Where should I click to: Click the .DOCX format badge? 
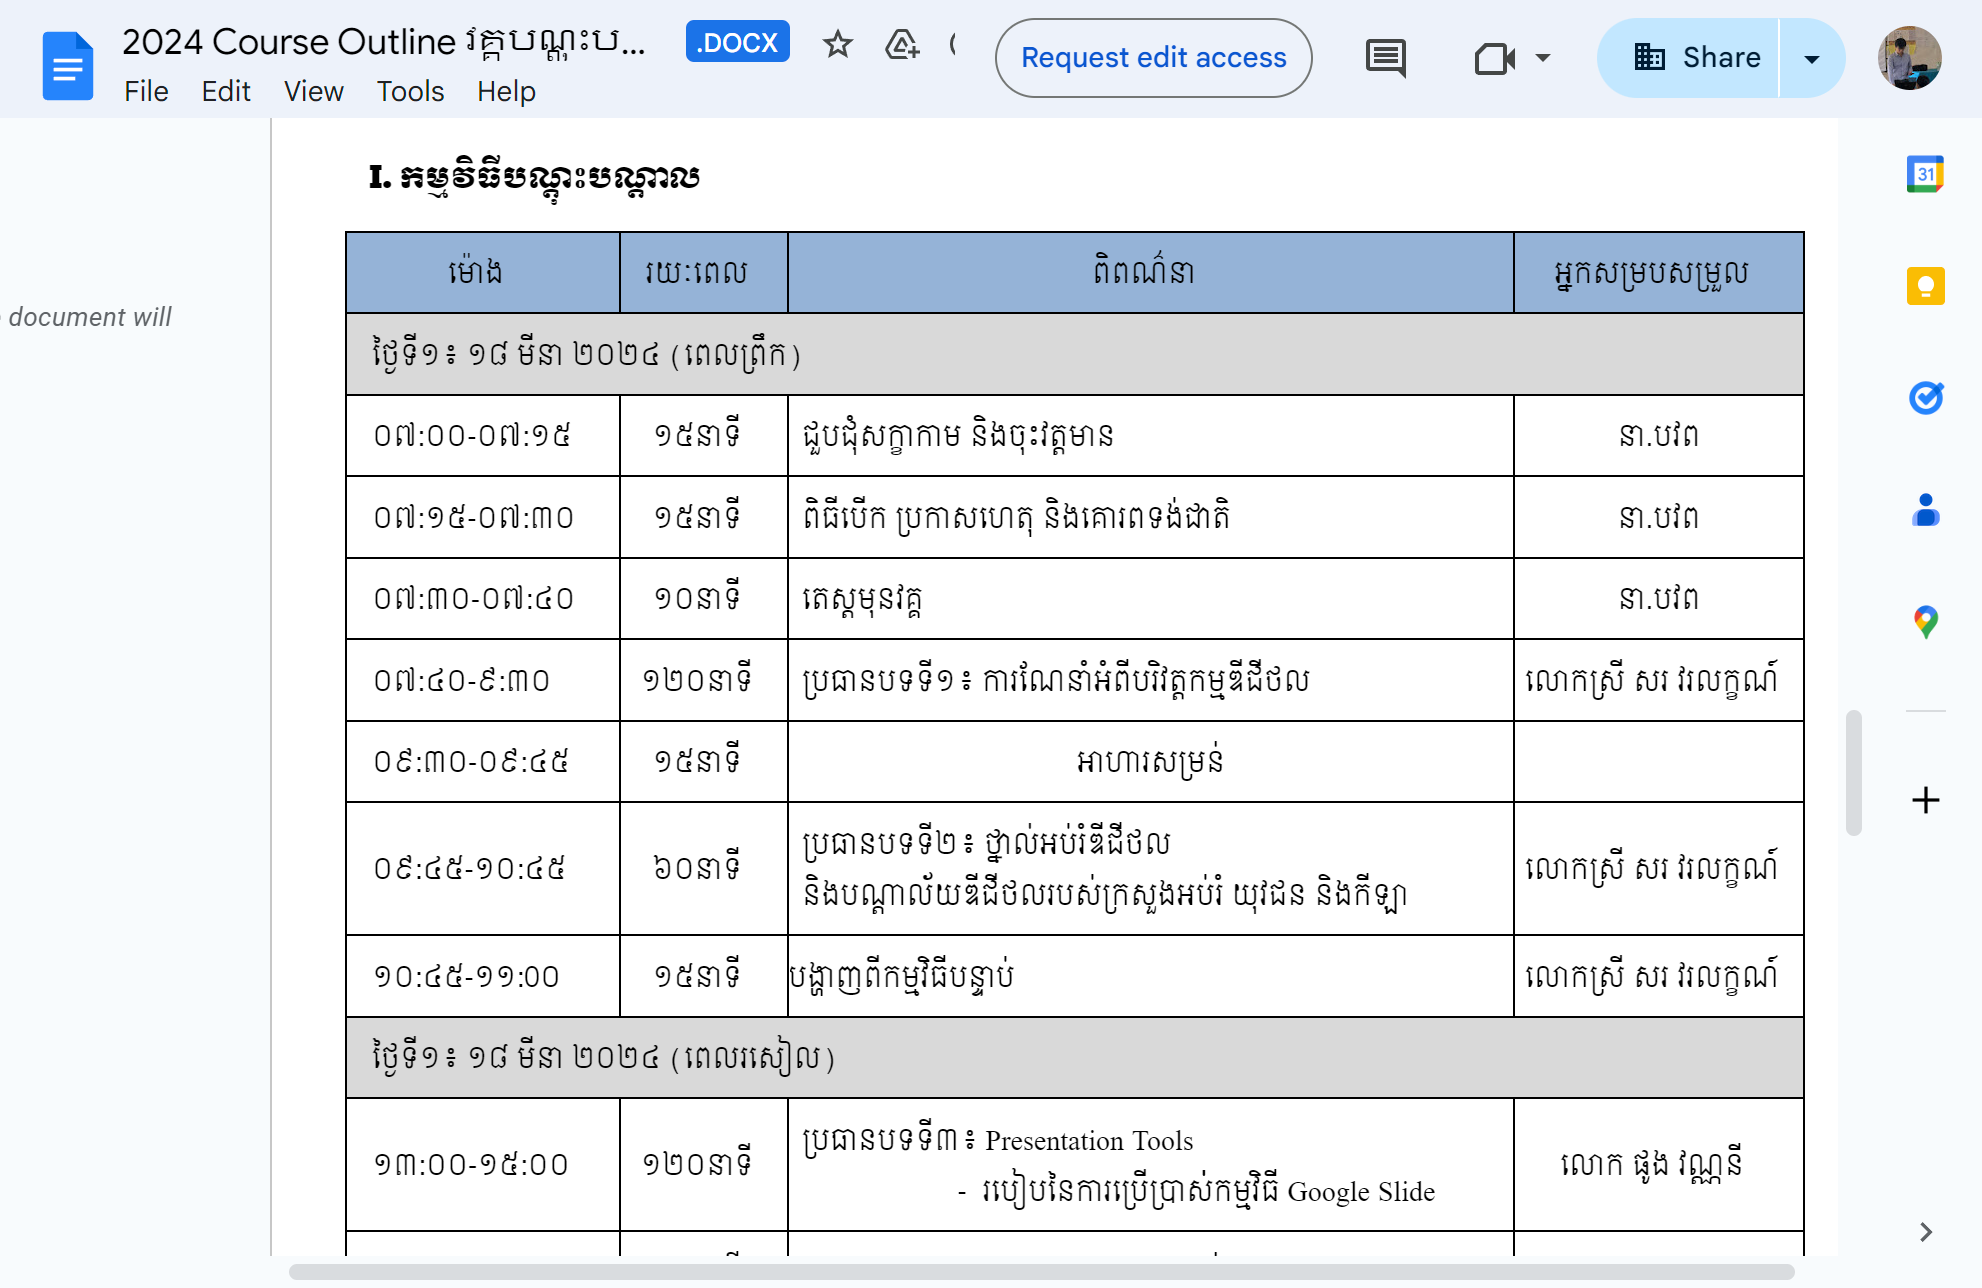(737, 42)
